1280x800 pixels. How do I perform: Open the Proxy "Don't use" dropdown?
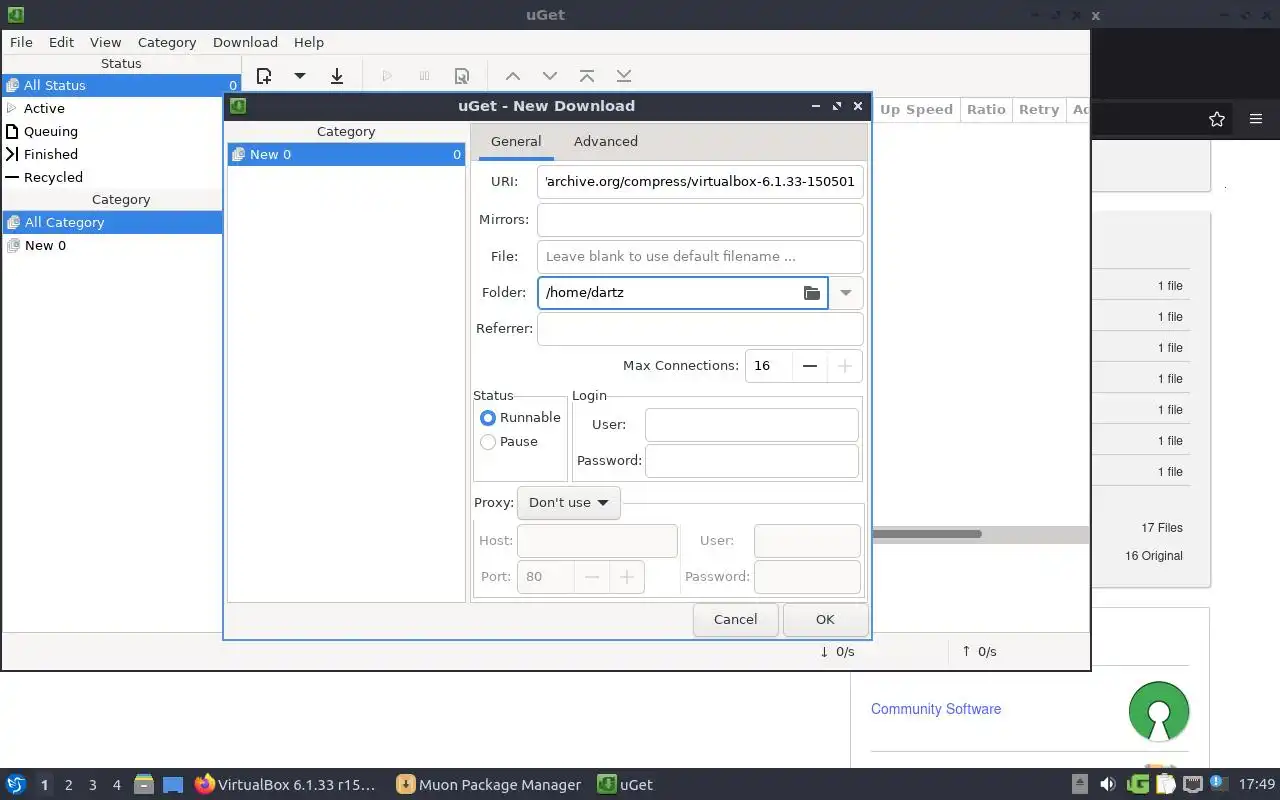tap(569, 502)
